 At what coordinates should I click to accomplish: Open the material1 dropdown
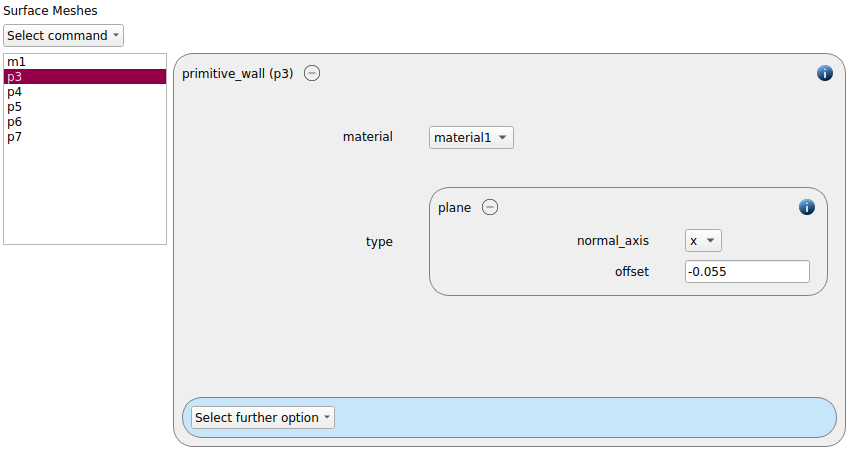click(471, 138)
